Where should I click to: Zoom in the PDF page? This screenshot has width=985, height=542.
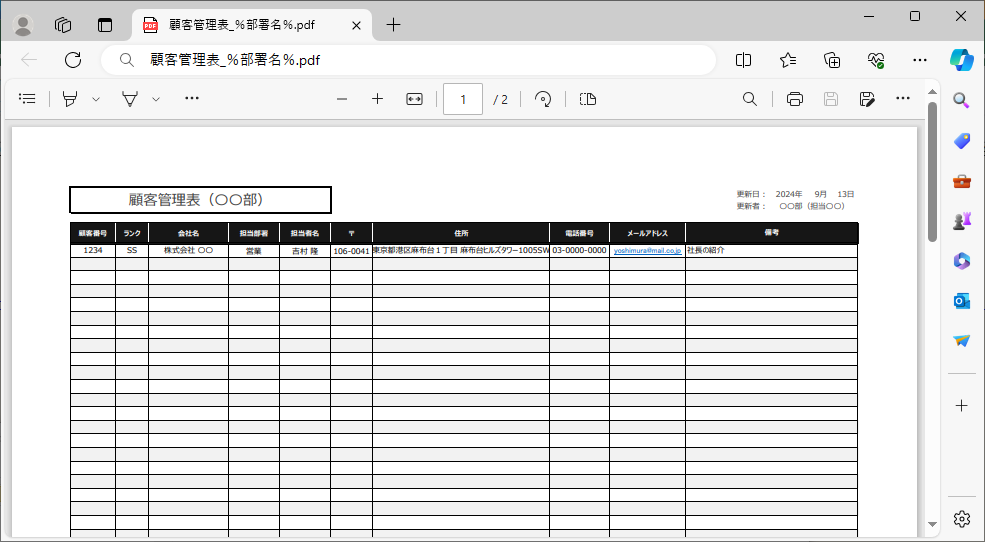377,99
